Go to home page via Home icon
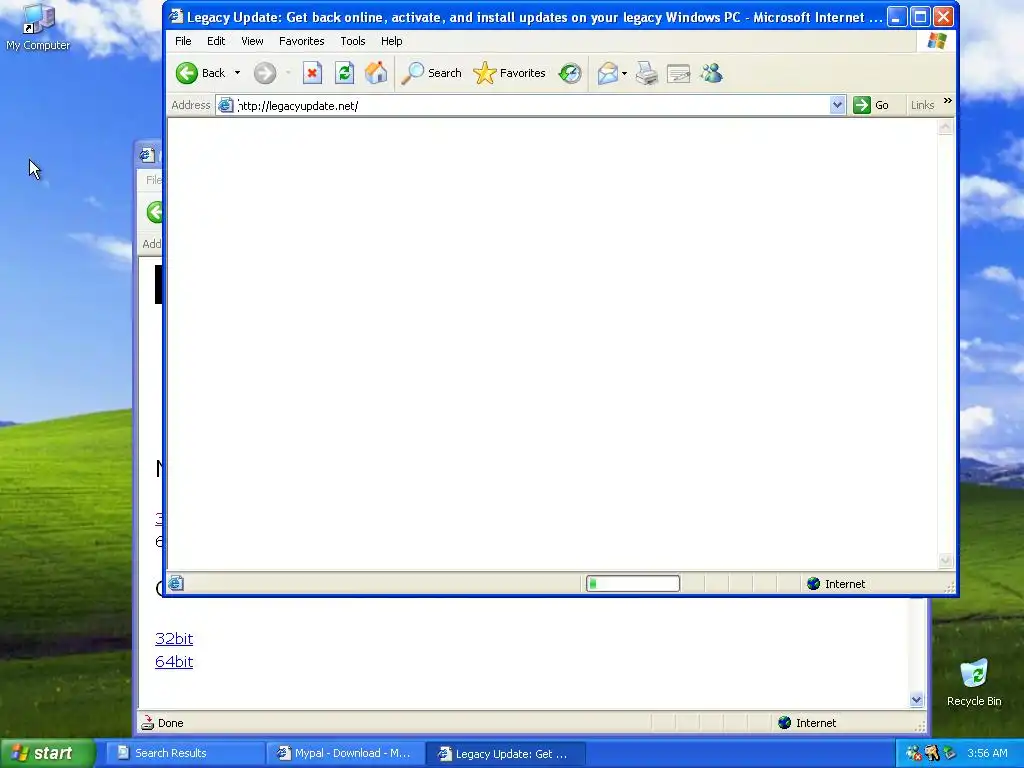The width and height of the screenshot is (1024, 768). point(376,73)
